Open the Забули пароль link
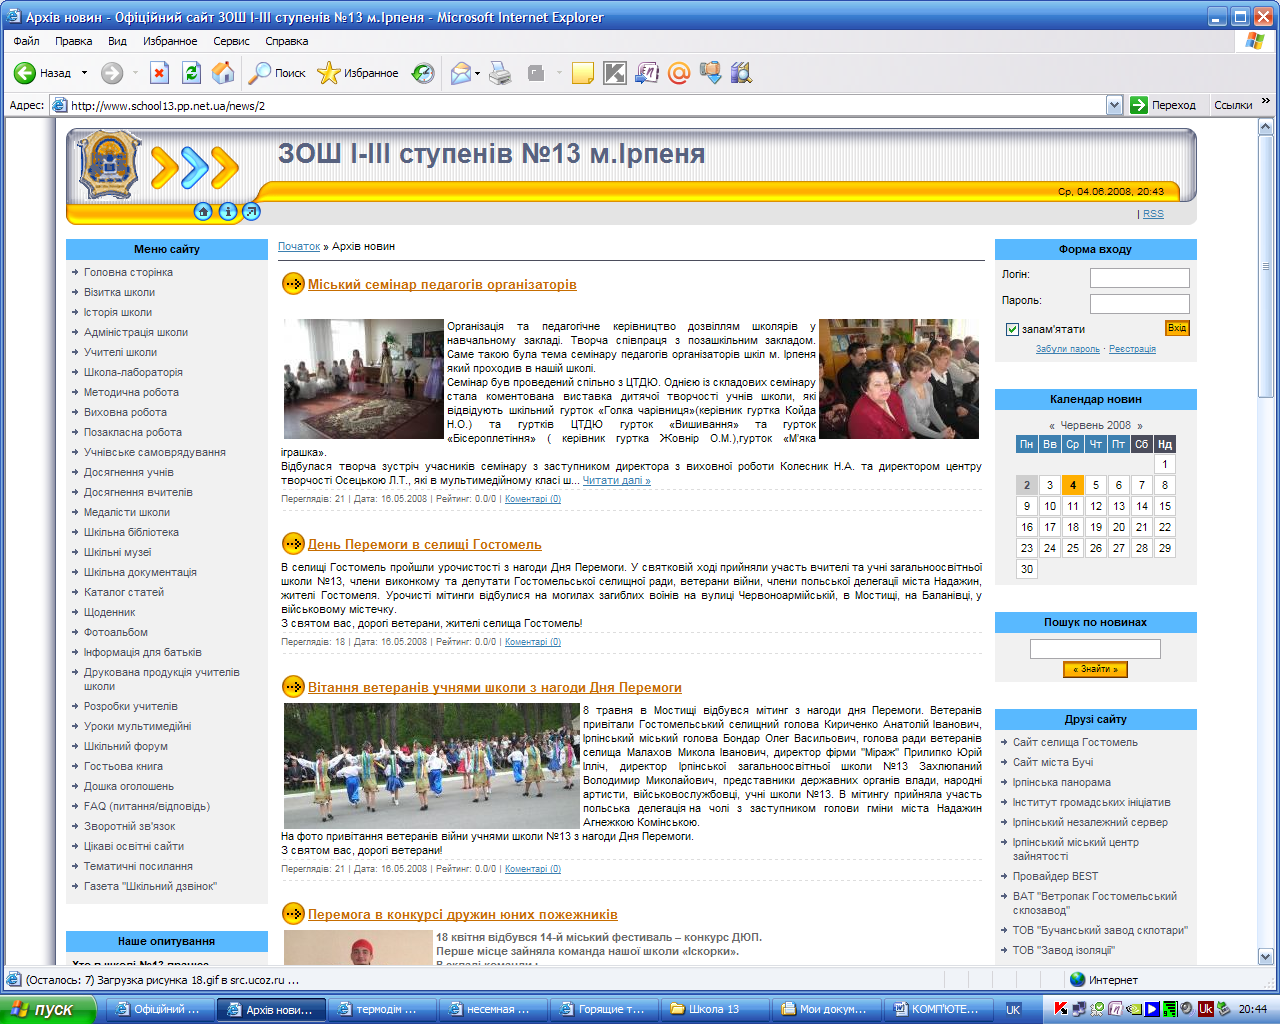The width and height of the screenshot is (1280, 1024). tap(1068, 349)
